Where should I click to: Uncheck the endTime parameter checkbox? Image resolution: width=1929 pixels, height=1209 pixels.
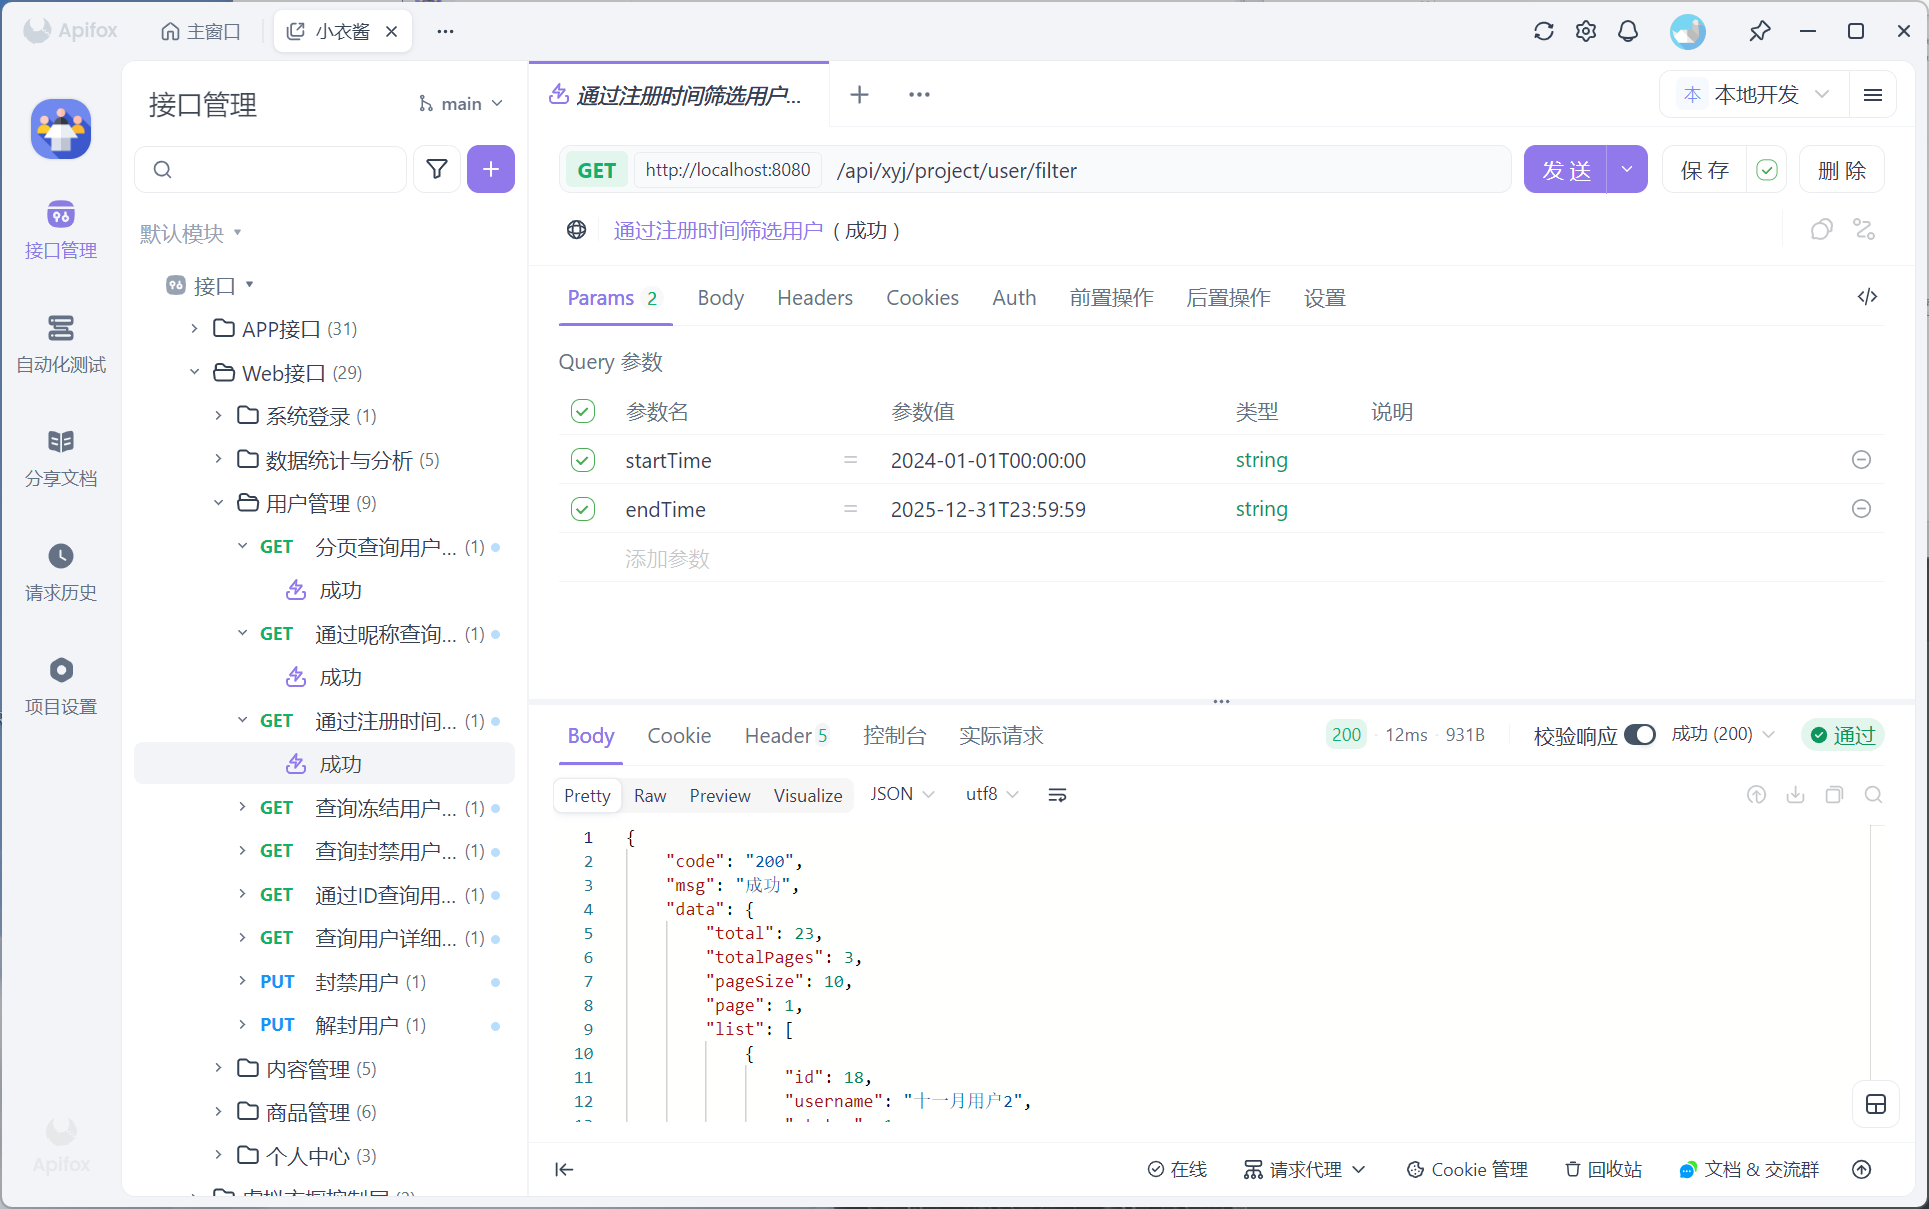583,509
